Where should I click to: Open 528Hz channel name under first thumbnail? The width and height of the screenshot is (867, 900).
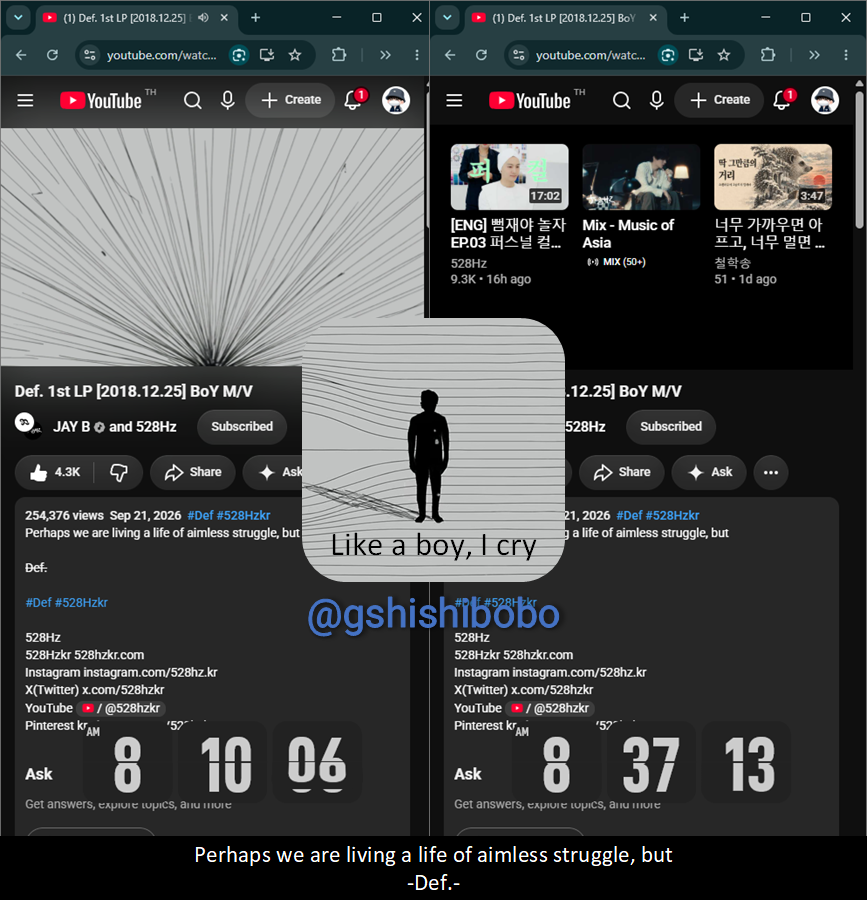(469, 263)
